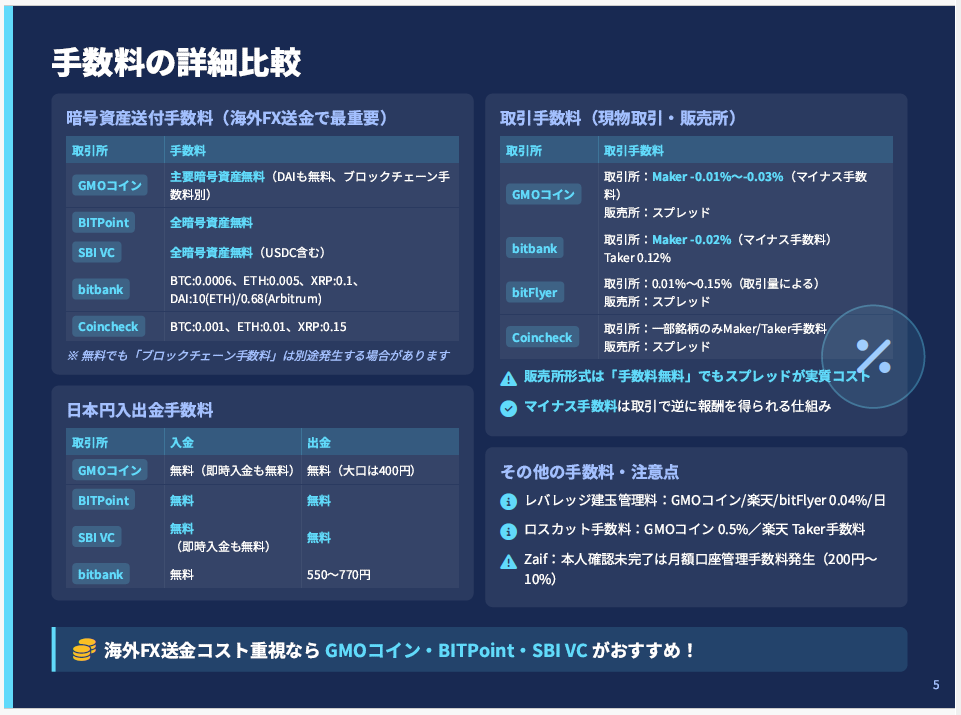Image resolution: width=961 pixels, height=715 pixels.
Task: Click the ※ 無料でも「ブロックチェーン手数料」footnote
Action: tap(258, 355)
